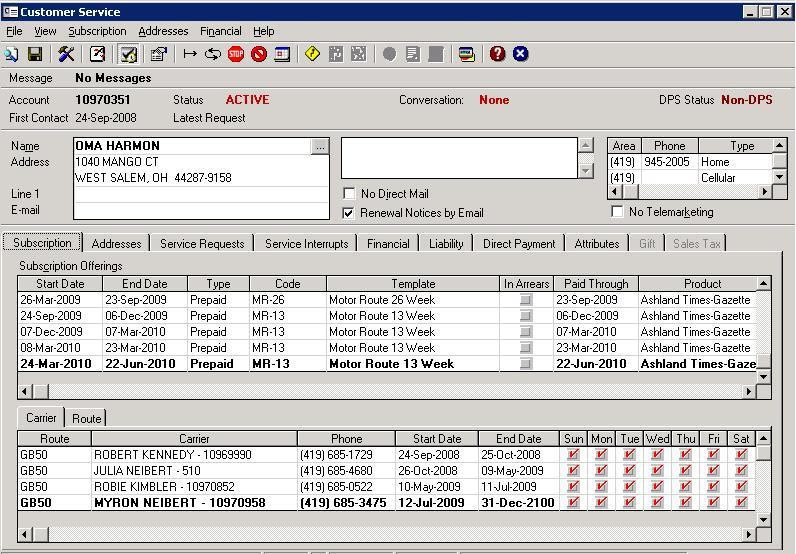Select the Route sub-tab
This screenshot has height=554, width=796.
click(86, 418)
